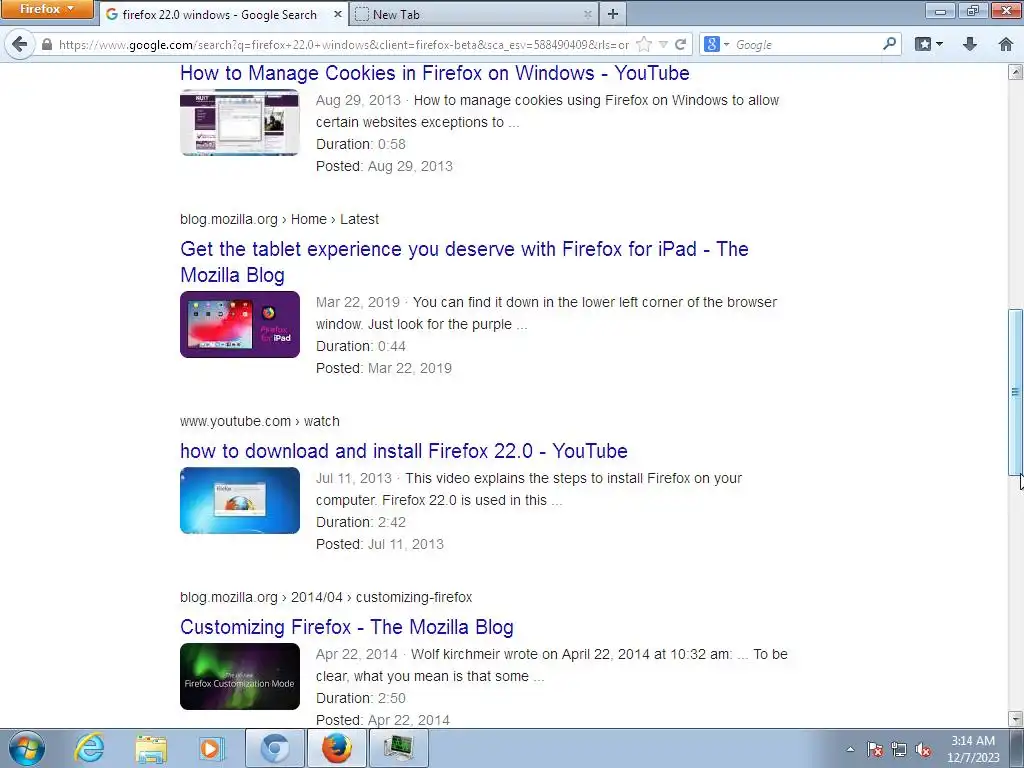Viewport: 1024px width, 768px height.
Task: Open Customizing Firefox - The Mozilla Blog link
Action: click(x=347, y=627)
